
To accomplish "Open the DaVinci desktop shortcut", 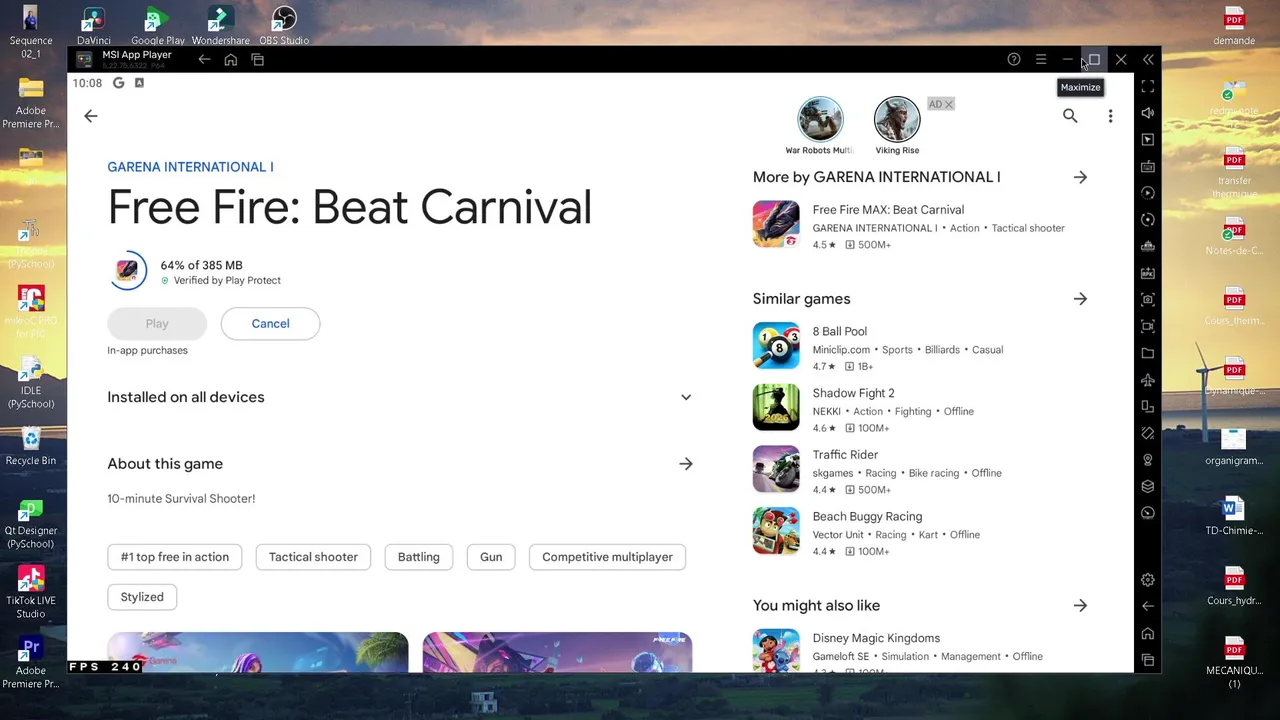I will (94, 26).
